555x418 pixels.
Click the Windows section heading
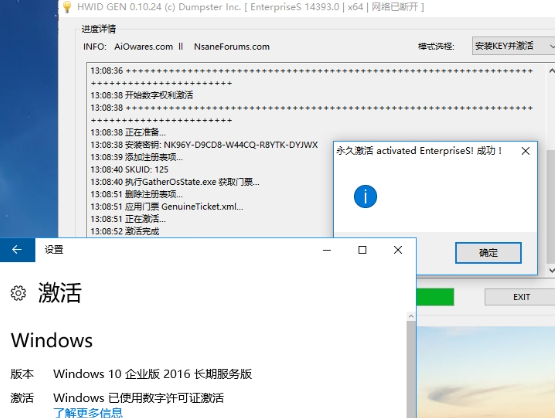(x=52, y=340)
